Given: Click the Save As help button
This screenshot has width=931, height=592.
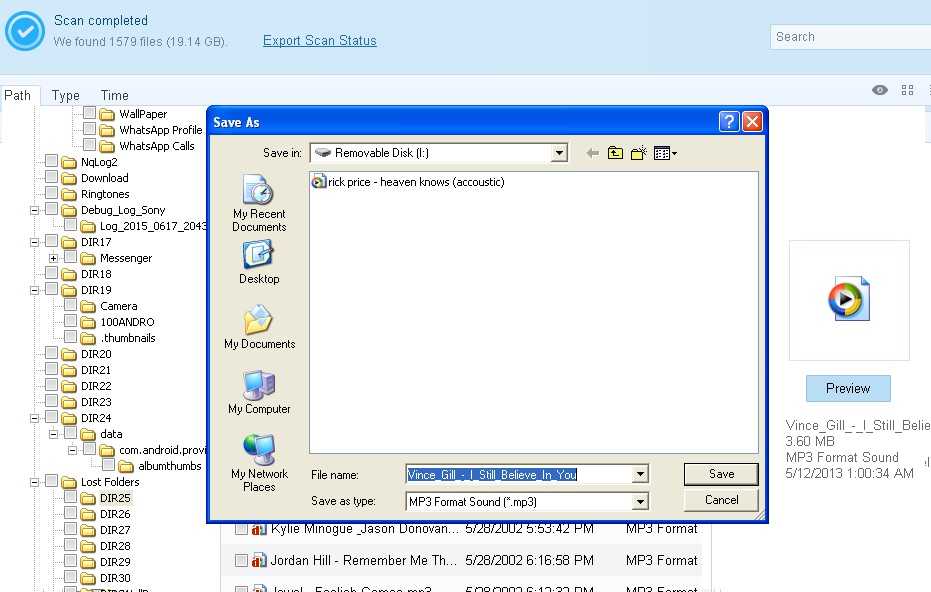Looking at the screenshot, I should (x=729, y=122).
